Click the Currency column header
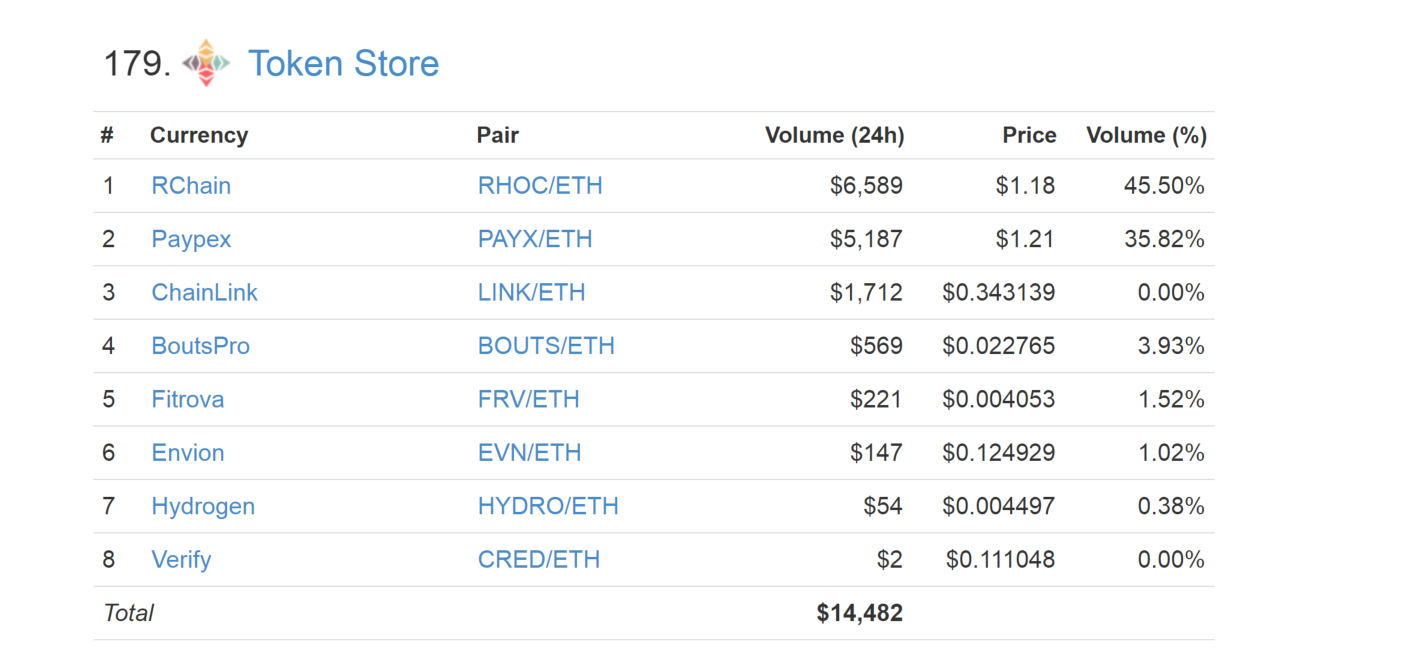Screen dimensions: 1417x664 click(x=199, y=136)
